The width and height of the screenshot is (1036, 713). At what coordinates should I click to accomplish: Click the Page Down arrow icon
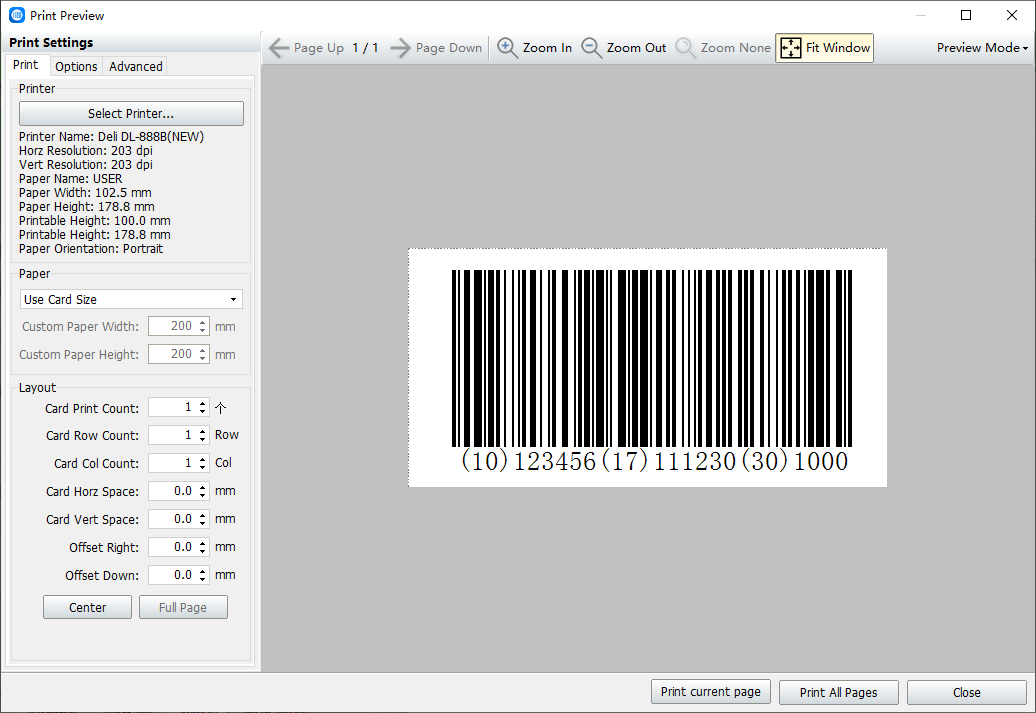(x=400, y=48)
